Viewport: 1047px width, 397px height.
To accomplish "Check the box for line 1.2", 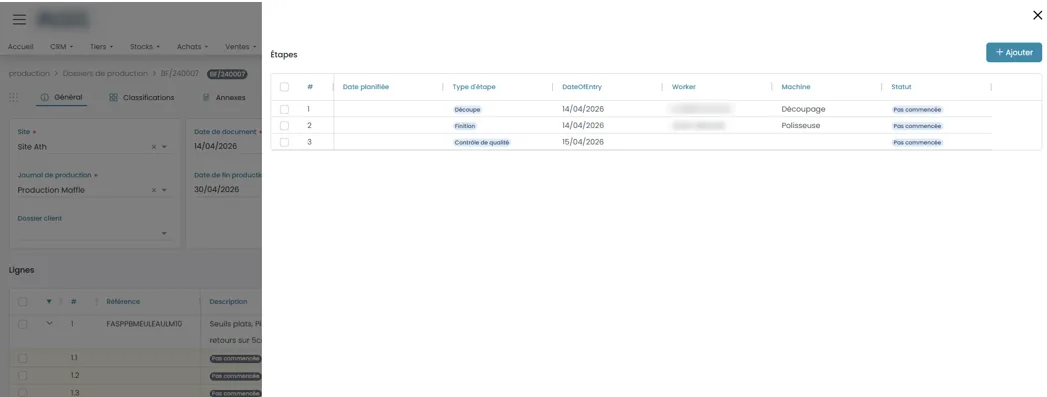I will tap(23, 376).
